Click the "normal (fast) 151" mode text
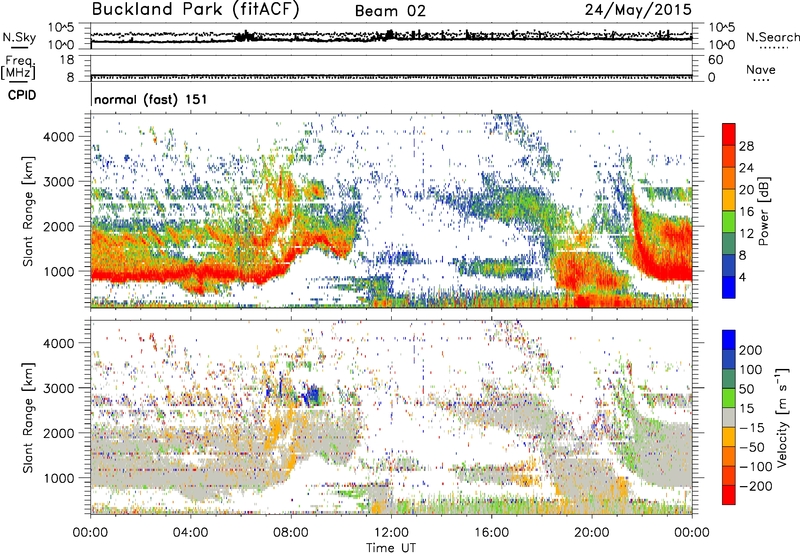800x554 pixels. pos(151,99)
